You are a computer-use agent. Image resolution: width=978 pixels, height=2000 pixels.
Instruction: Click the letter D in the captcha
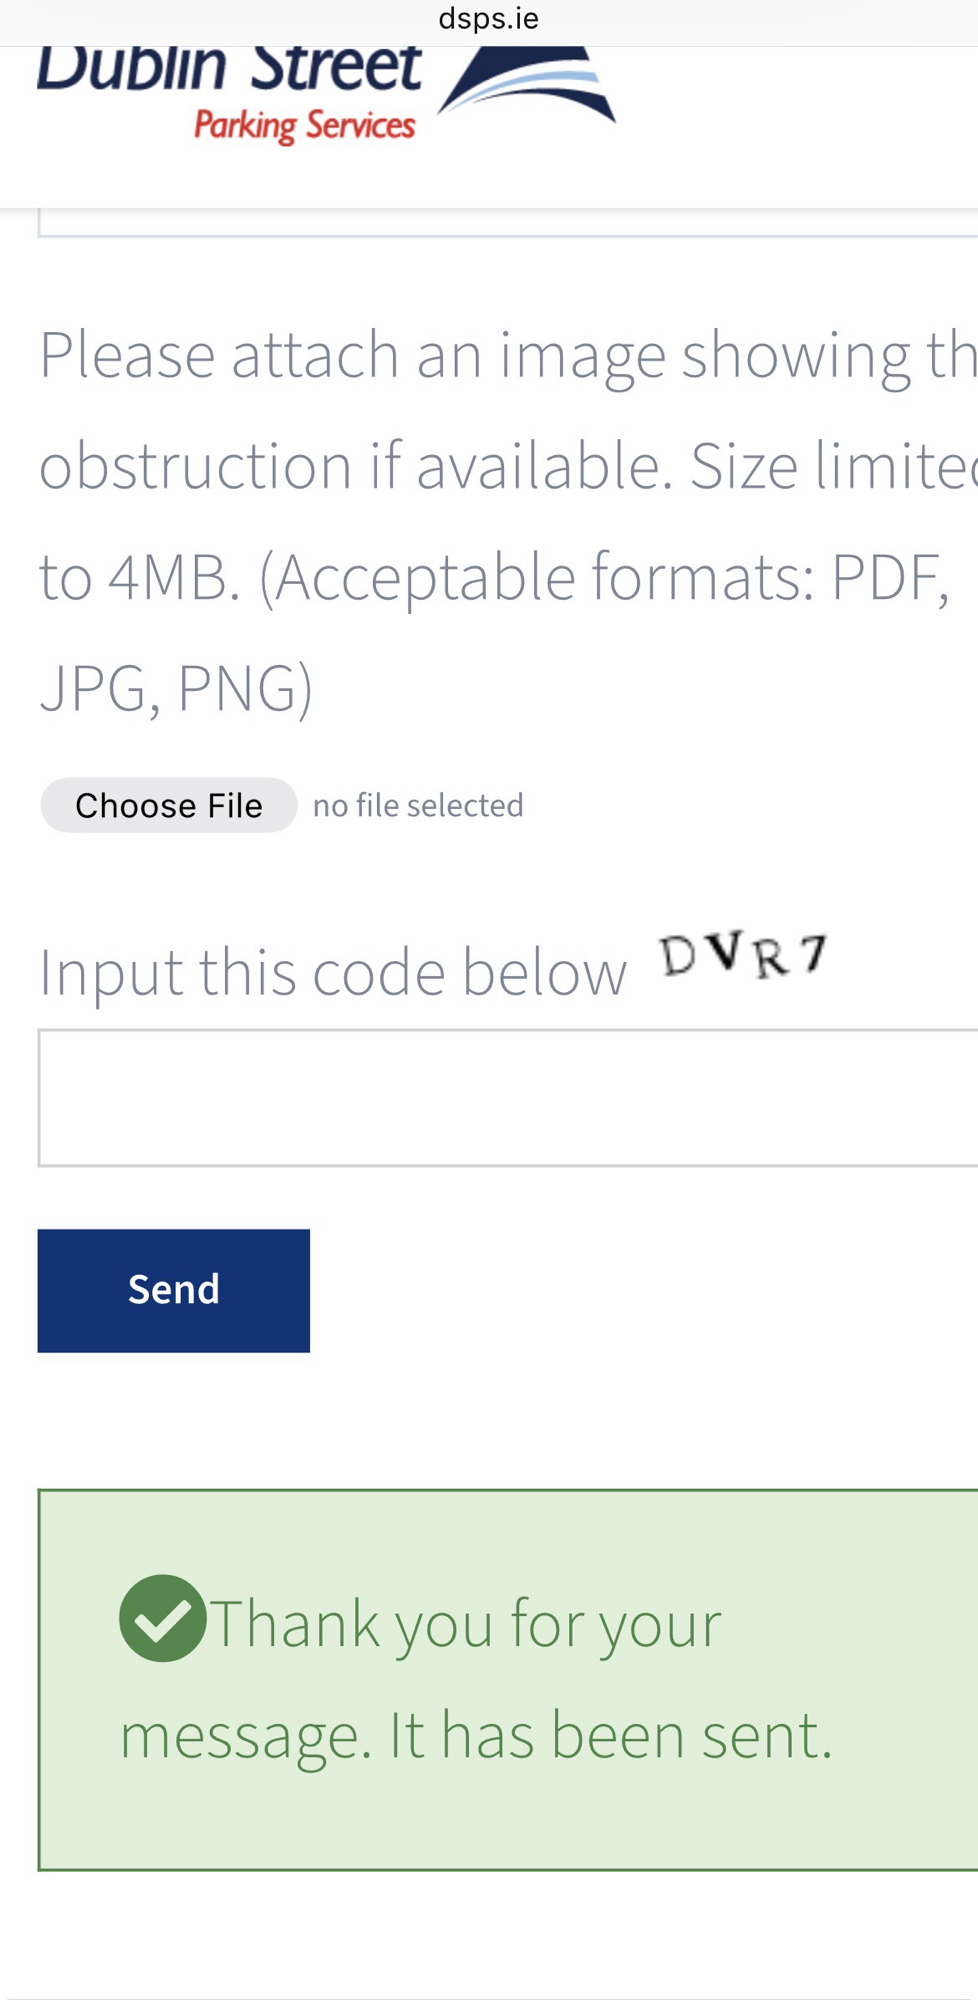coord(679,956)
